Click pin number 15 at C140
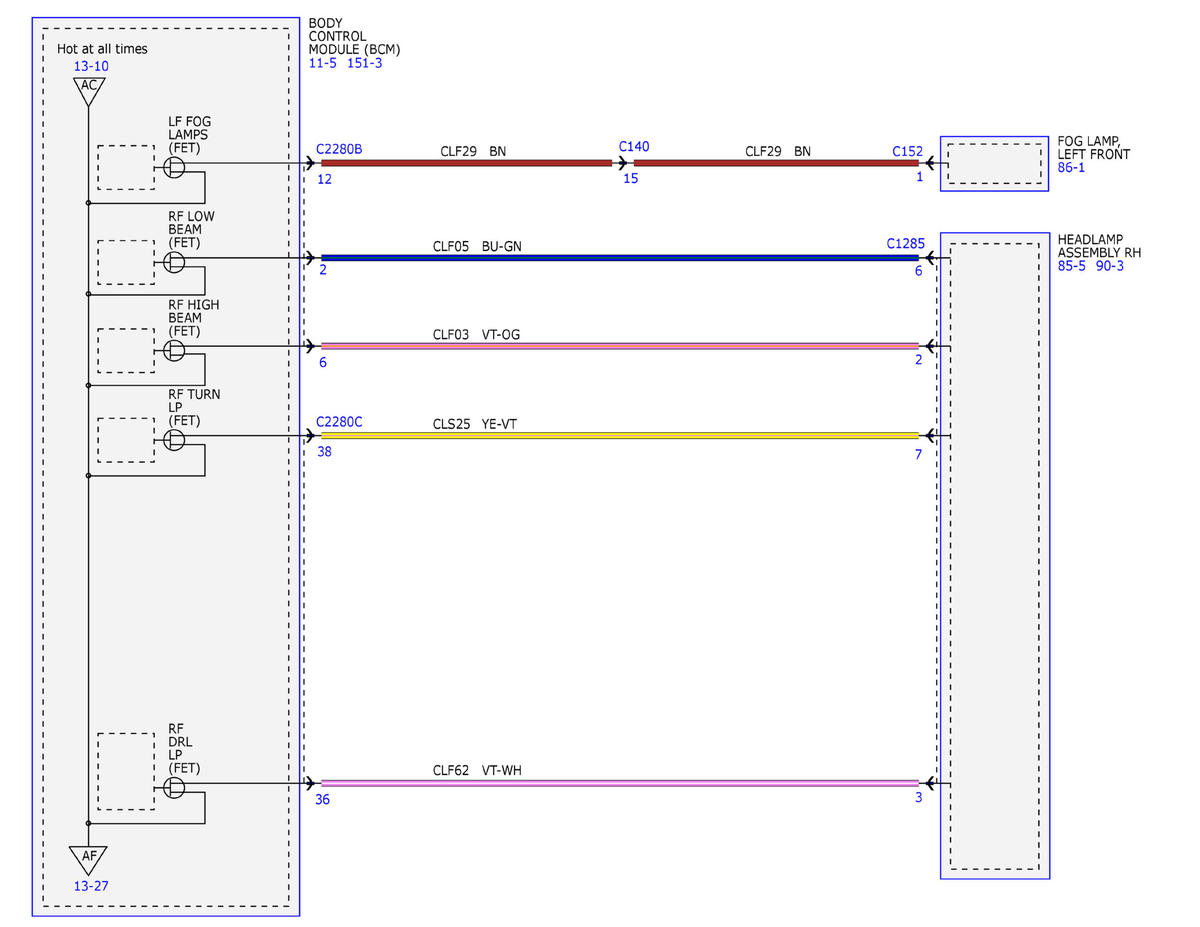1200x927 pixels. pos(630,179)
